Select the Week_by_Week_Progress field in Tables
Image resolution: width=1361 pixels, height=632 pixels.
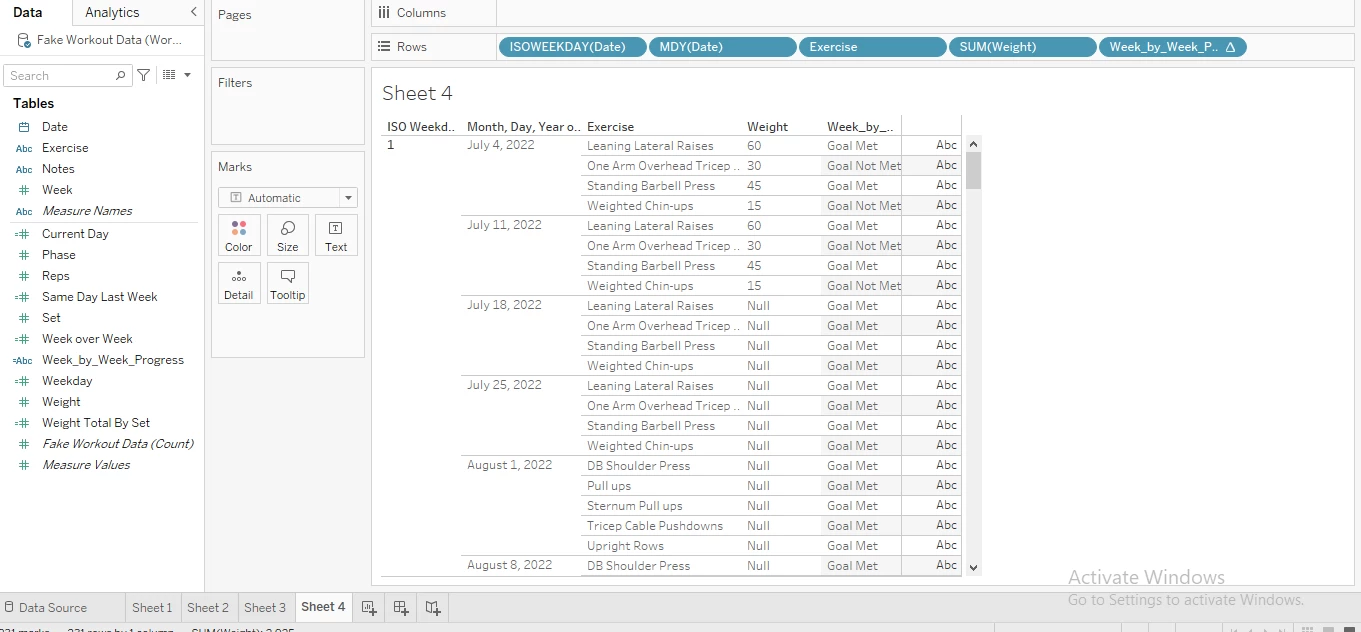pyautogui.click(x=112, y=360)
